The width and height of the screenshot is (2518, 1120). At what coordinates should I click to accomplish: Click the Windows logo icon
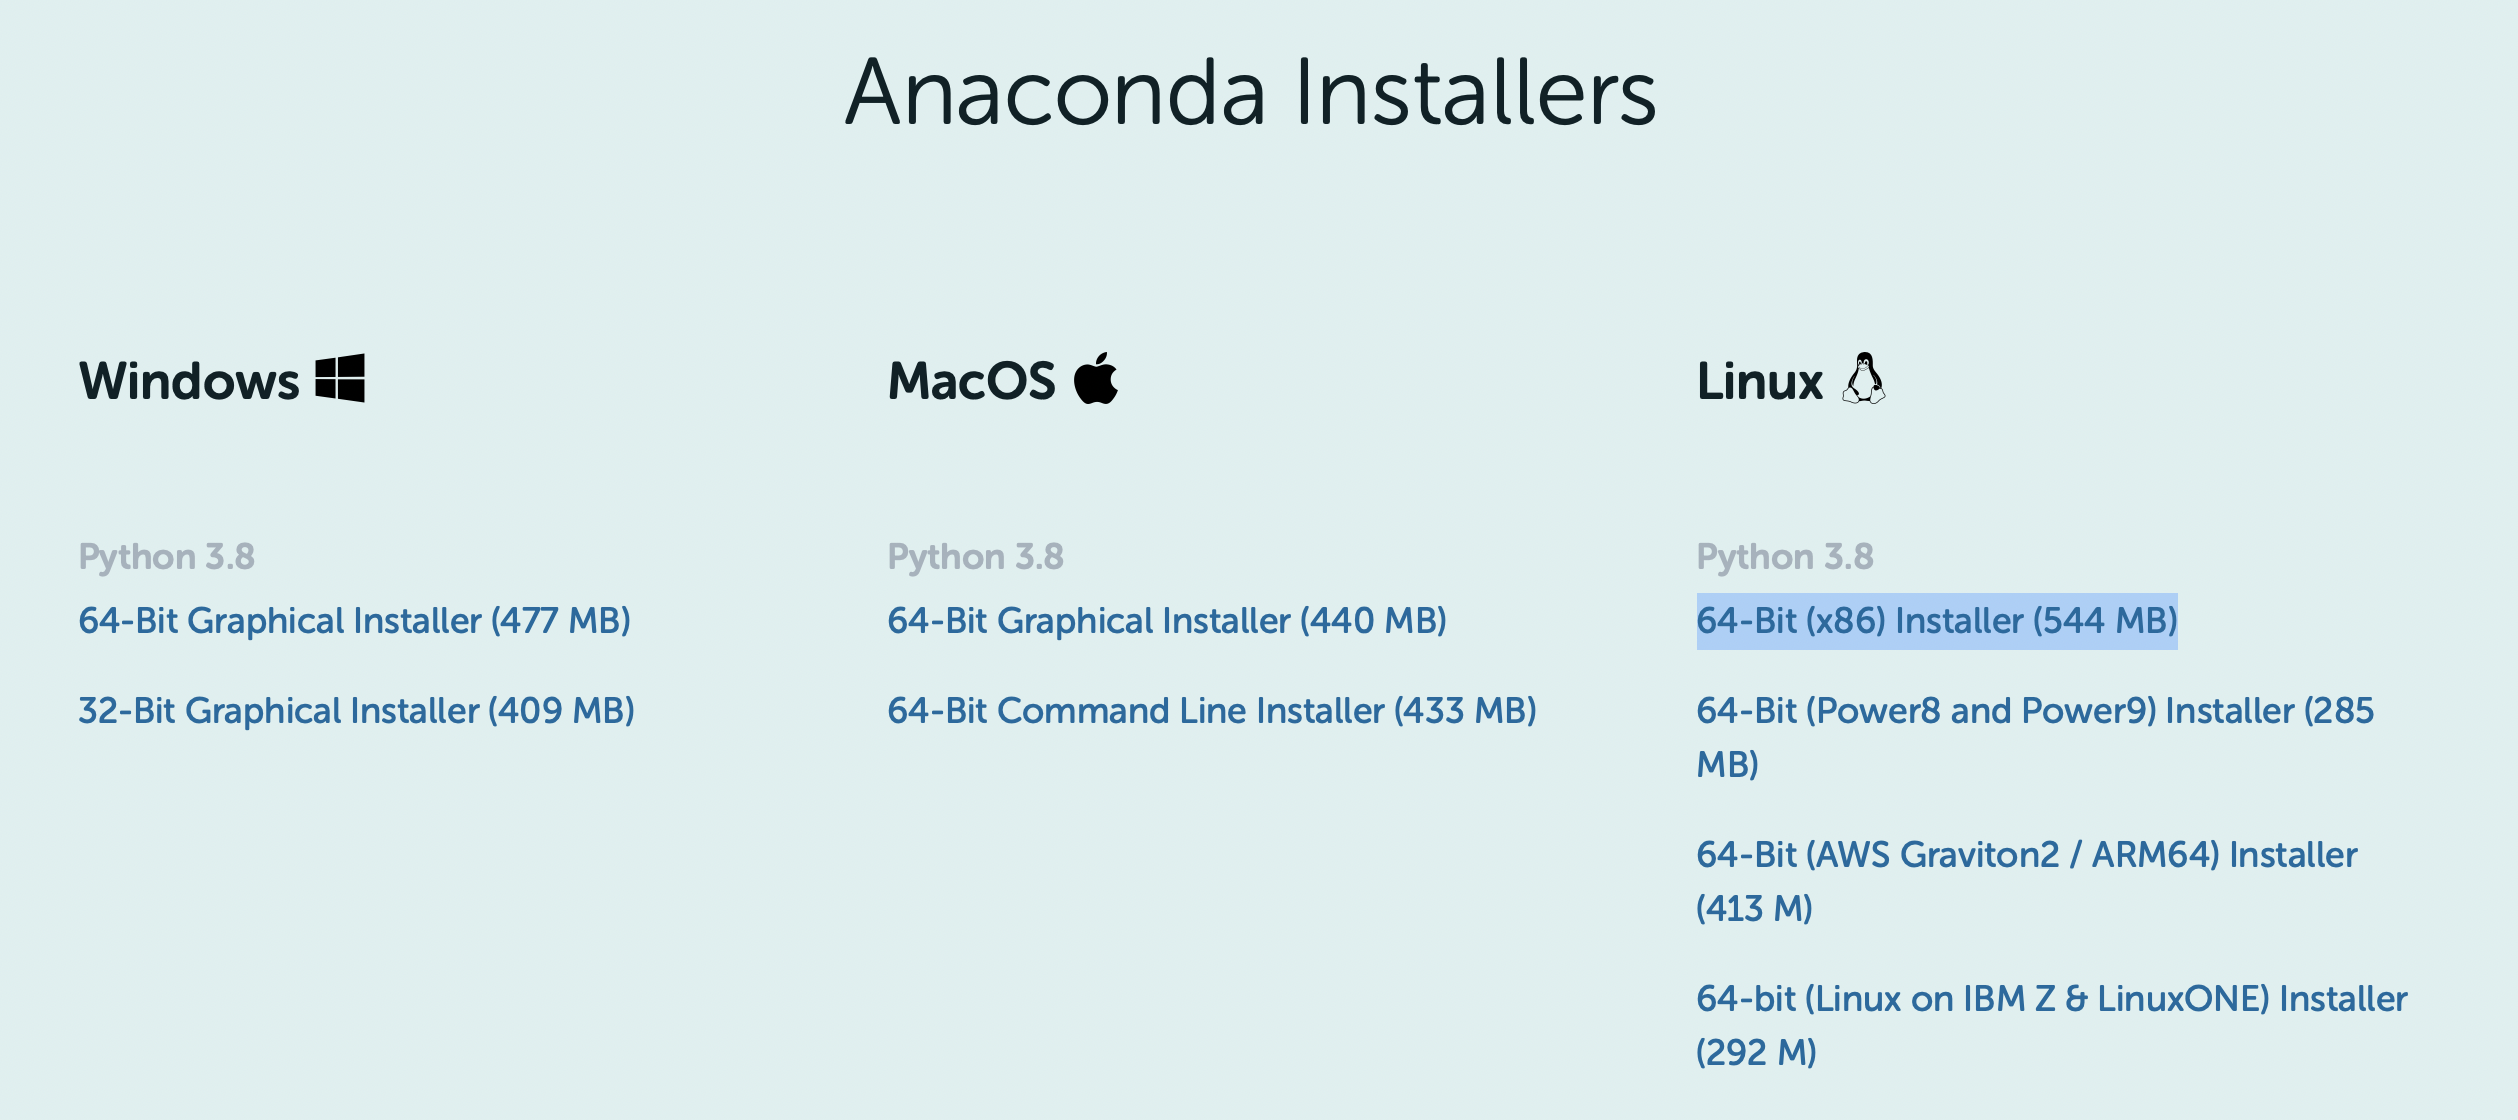[340, 379]
